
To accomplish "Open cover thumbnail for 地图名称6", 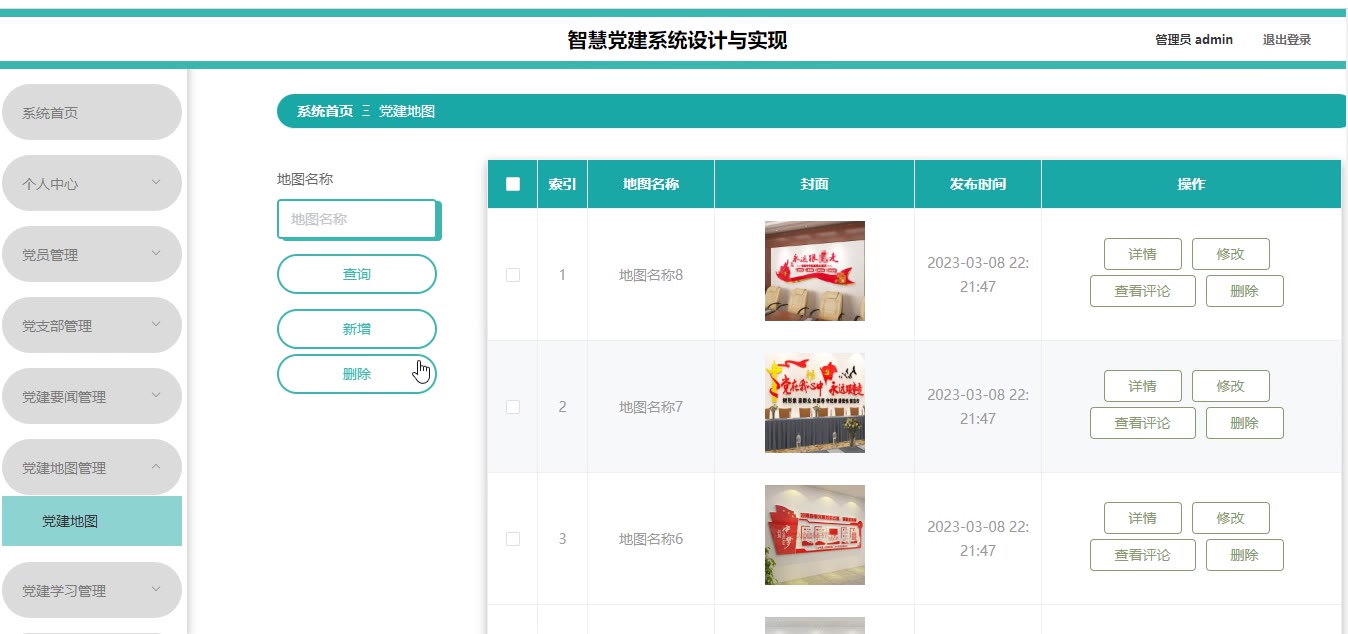I will [814, 535].
